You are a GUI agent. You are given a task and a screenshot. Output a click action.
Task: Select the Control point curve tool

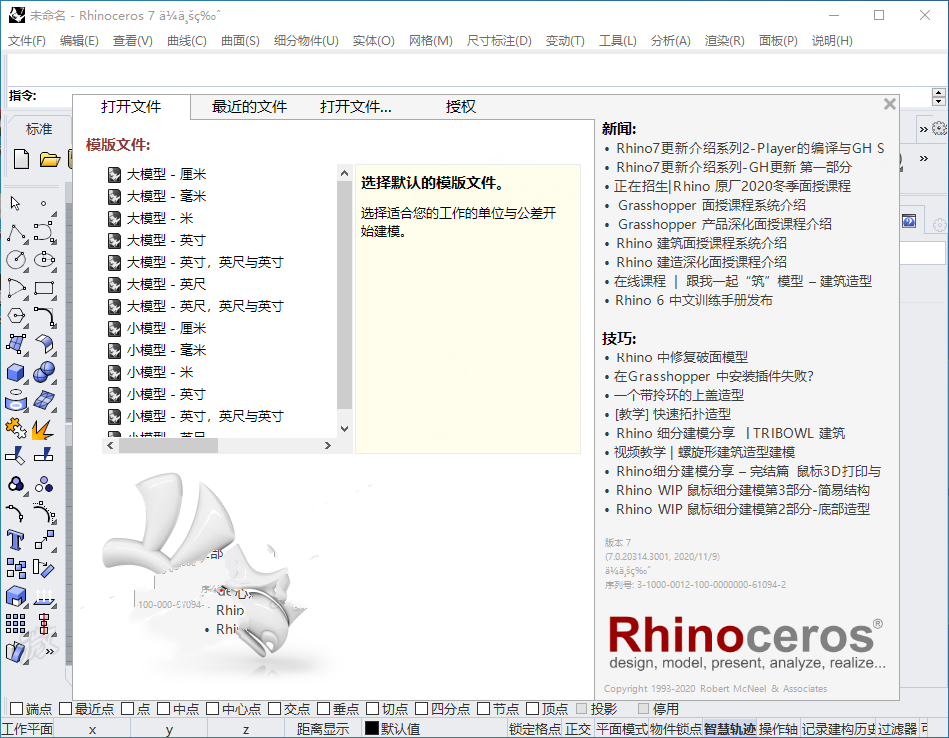(44, 232)
